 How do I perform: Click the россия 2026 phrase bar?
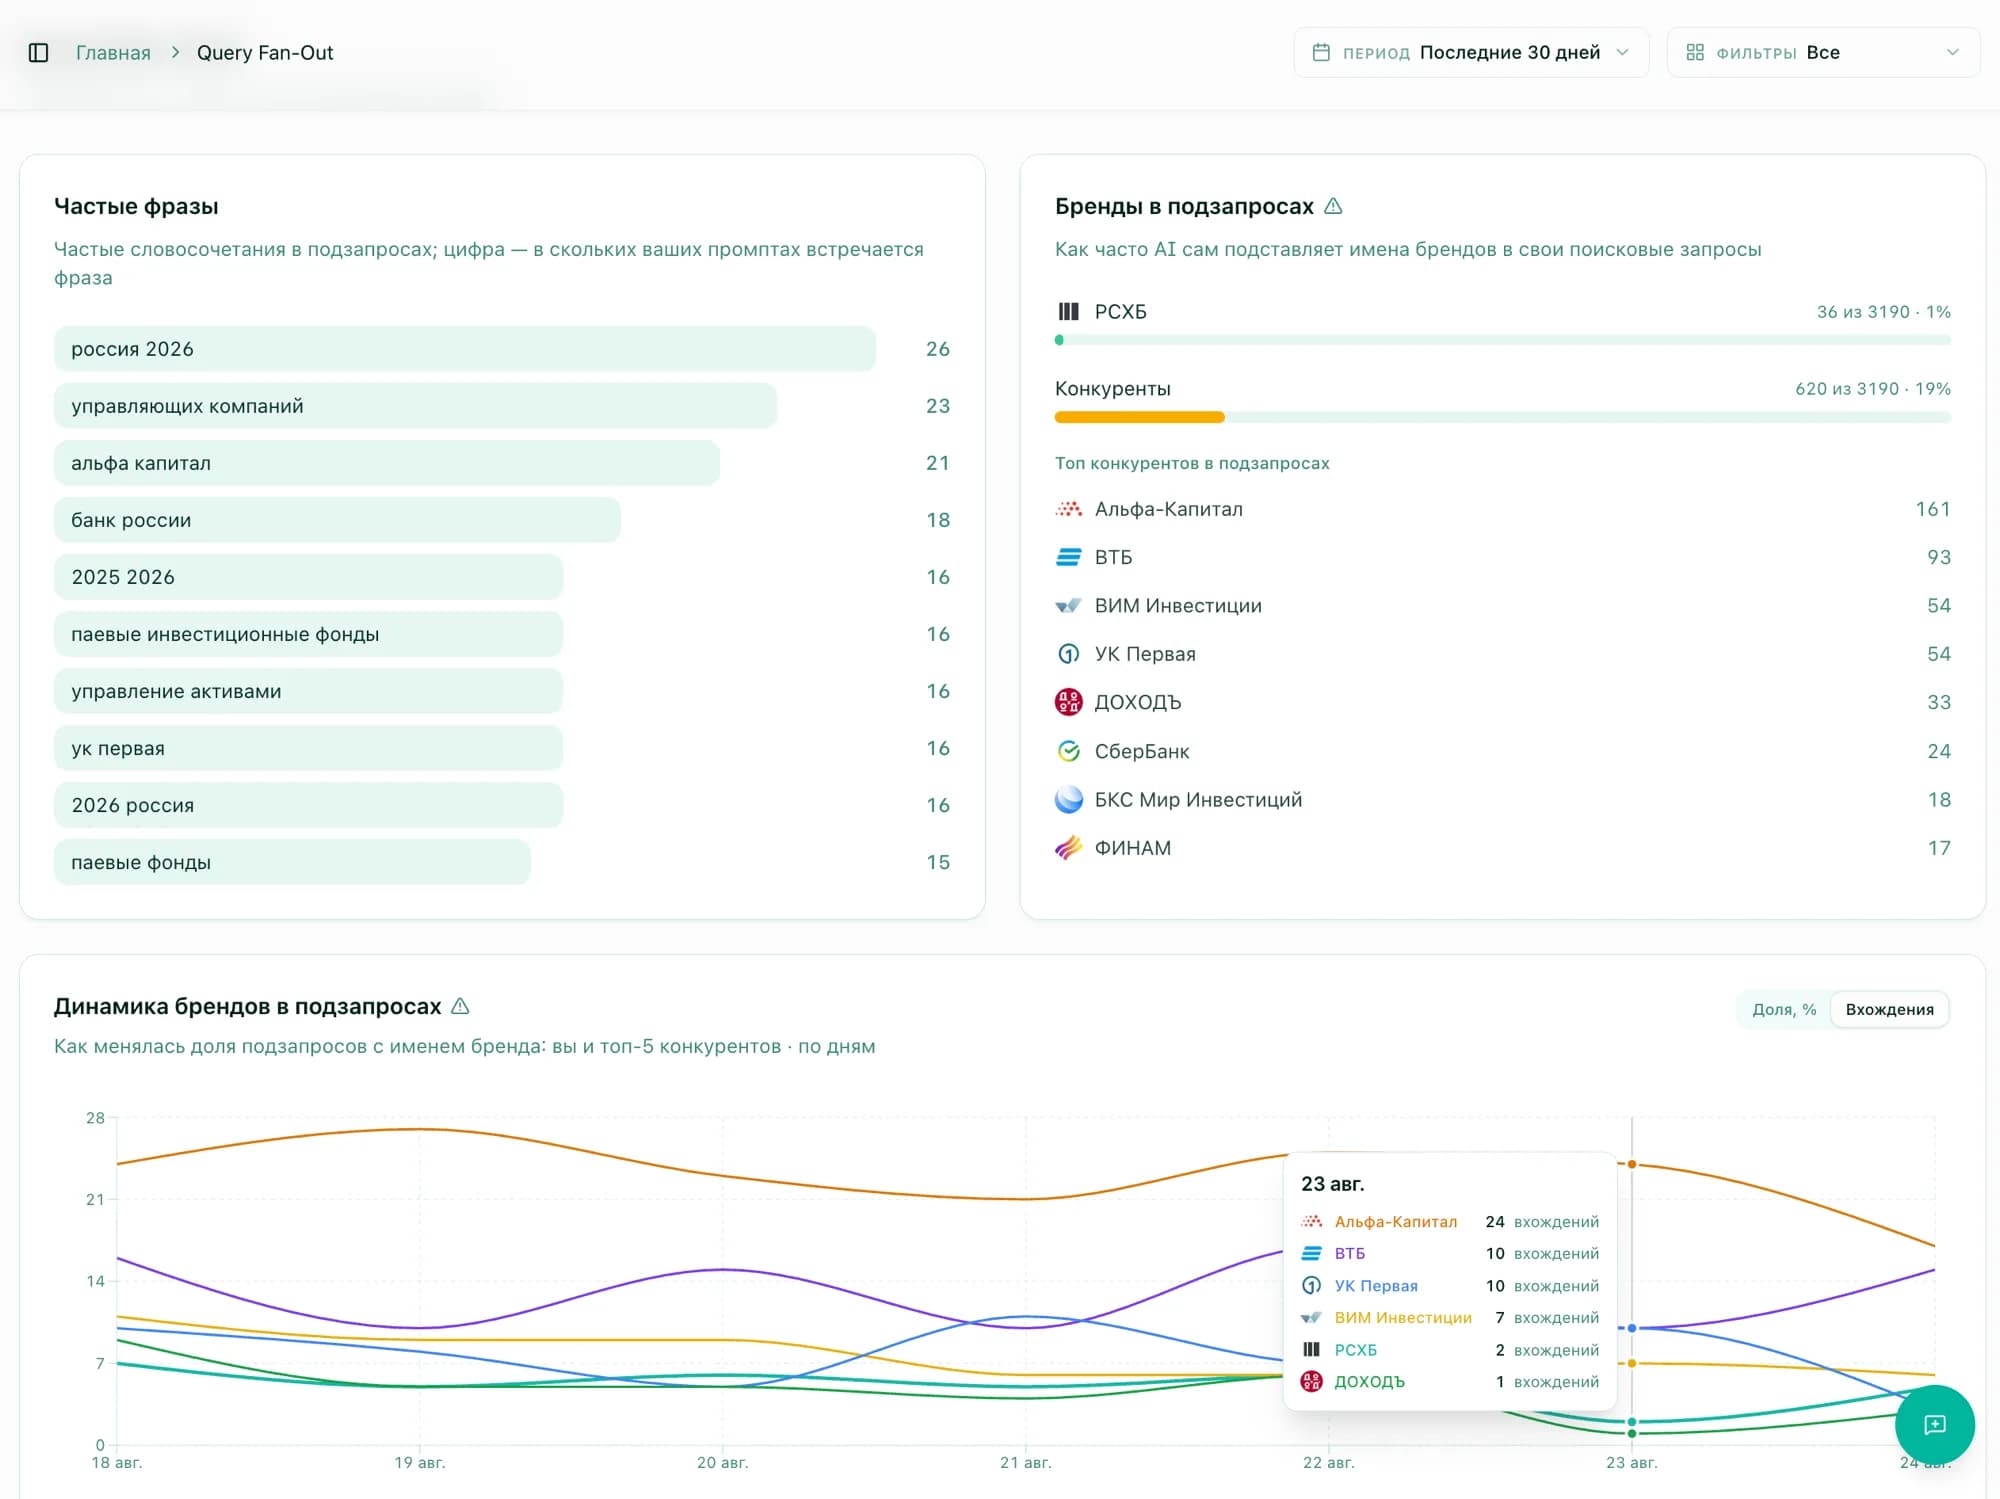(x=465, y=349)
